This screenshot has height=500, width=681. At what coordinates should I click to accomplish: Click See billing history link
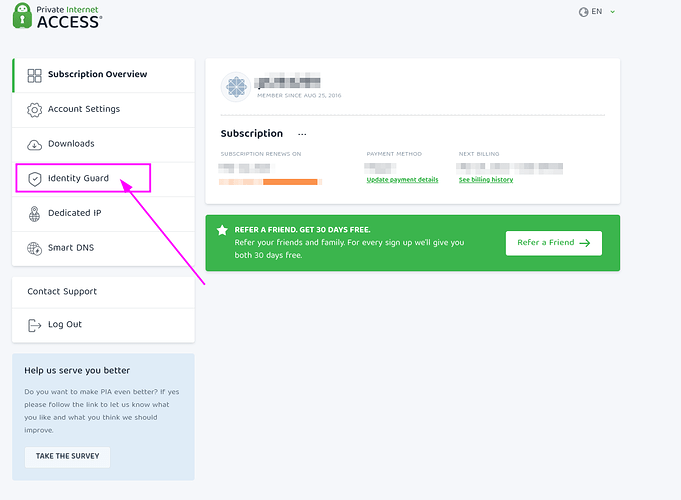click(486, 180)
